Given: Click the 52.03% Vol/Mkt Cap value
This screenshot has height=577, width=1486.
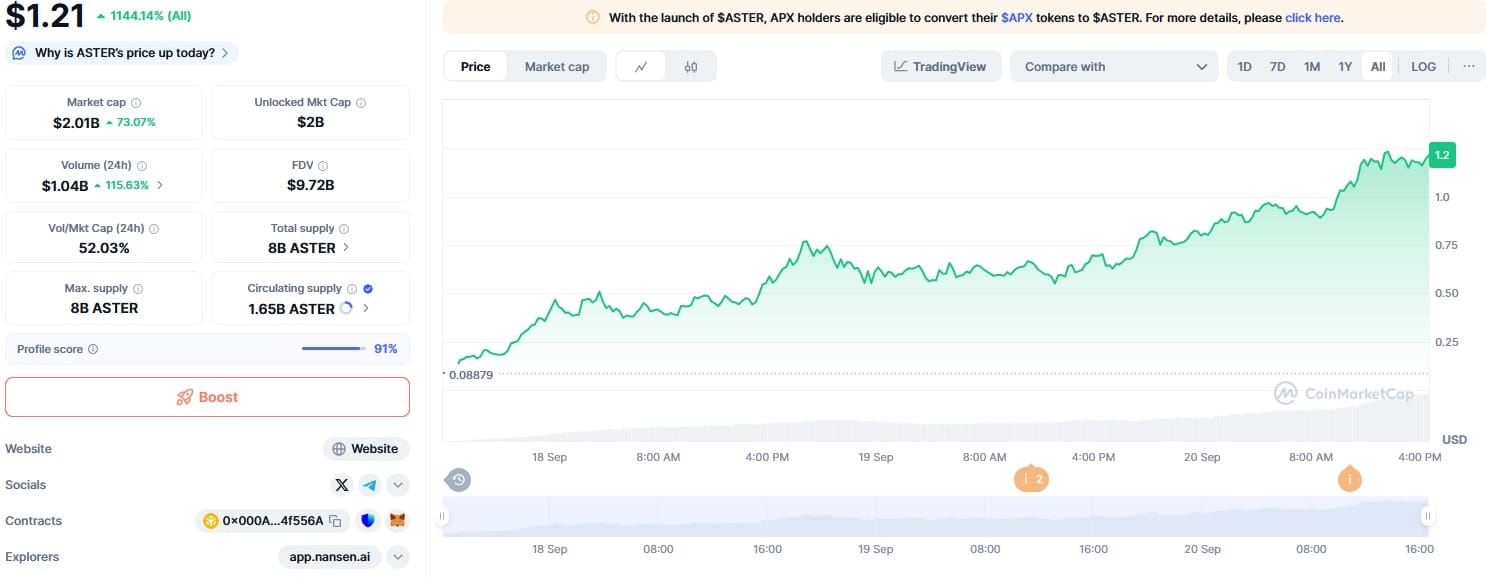Looking at the screenshot, I should [x=104, y=248].
